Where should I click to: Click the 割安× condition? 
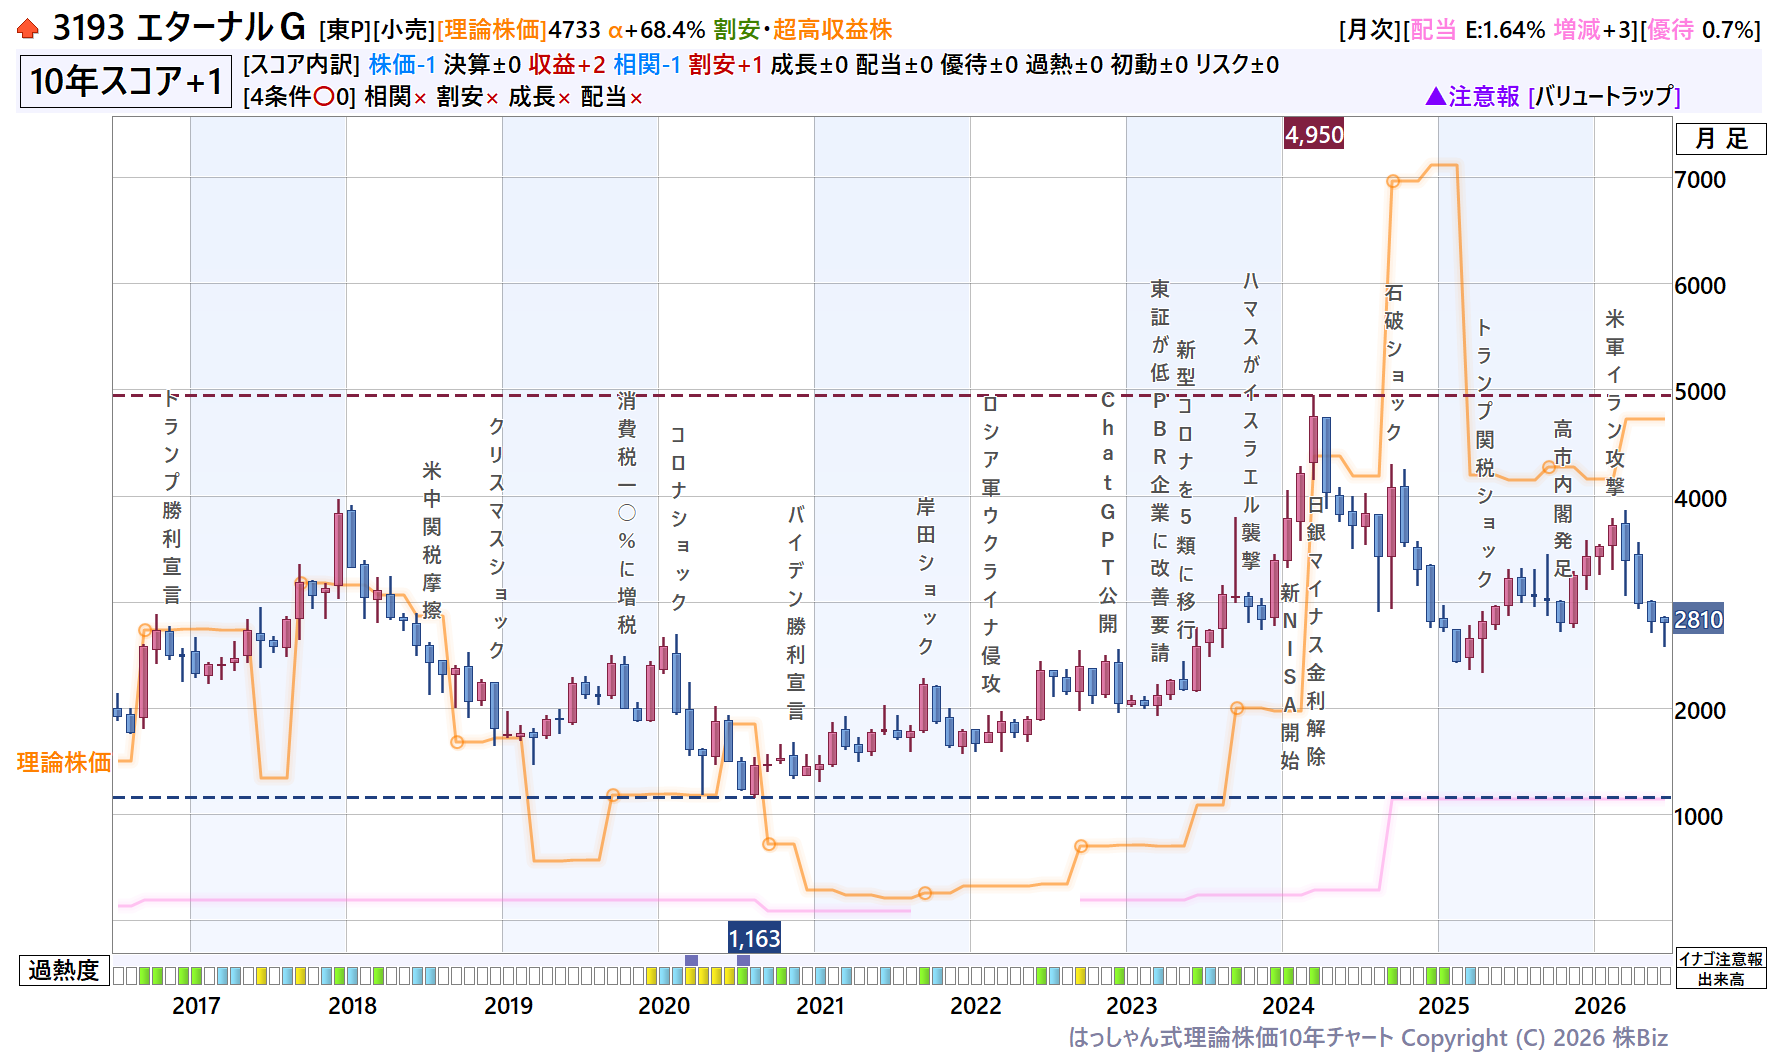pyautogui.click(x=467, y=97)
